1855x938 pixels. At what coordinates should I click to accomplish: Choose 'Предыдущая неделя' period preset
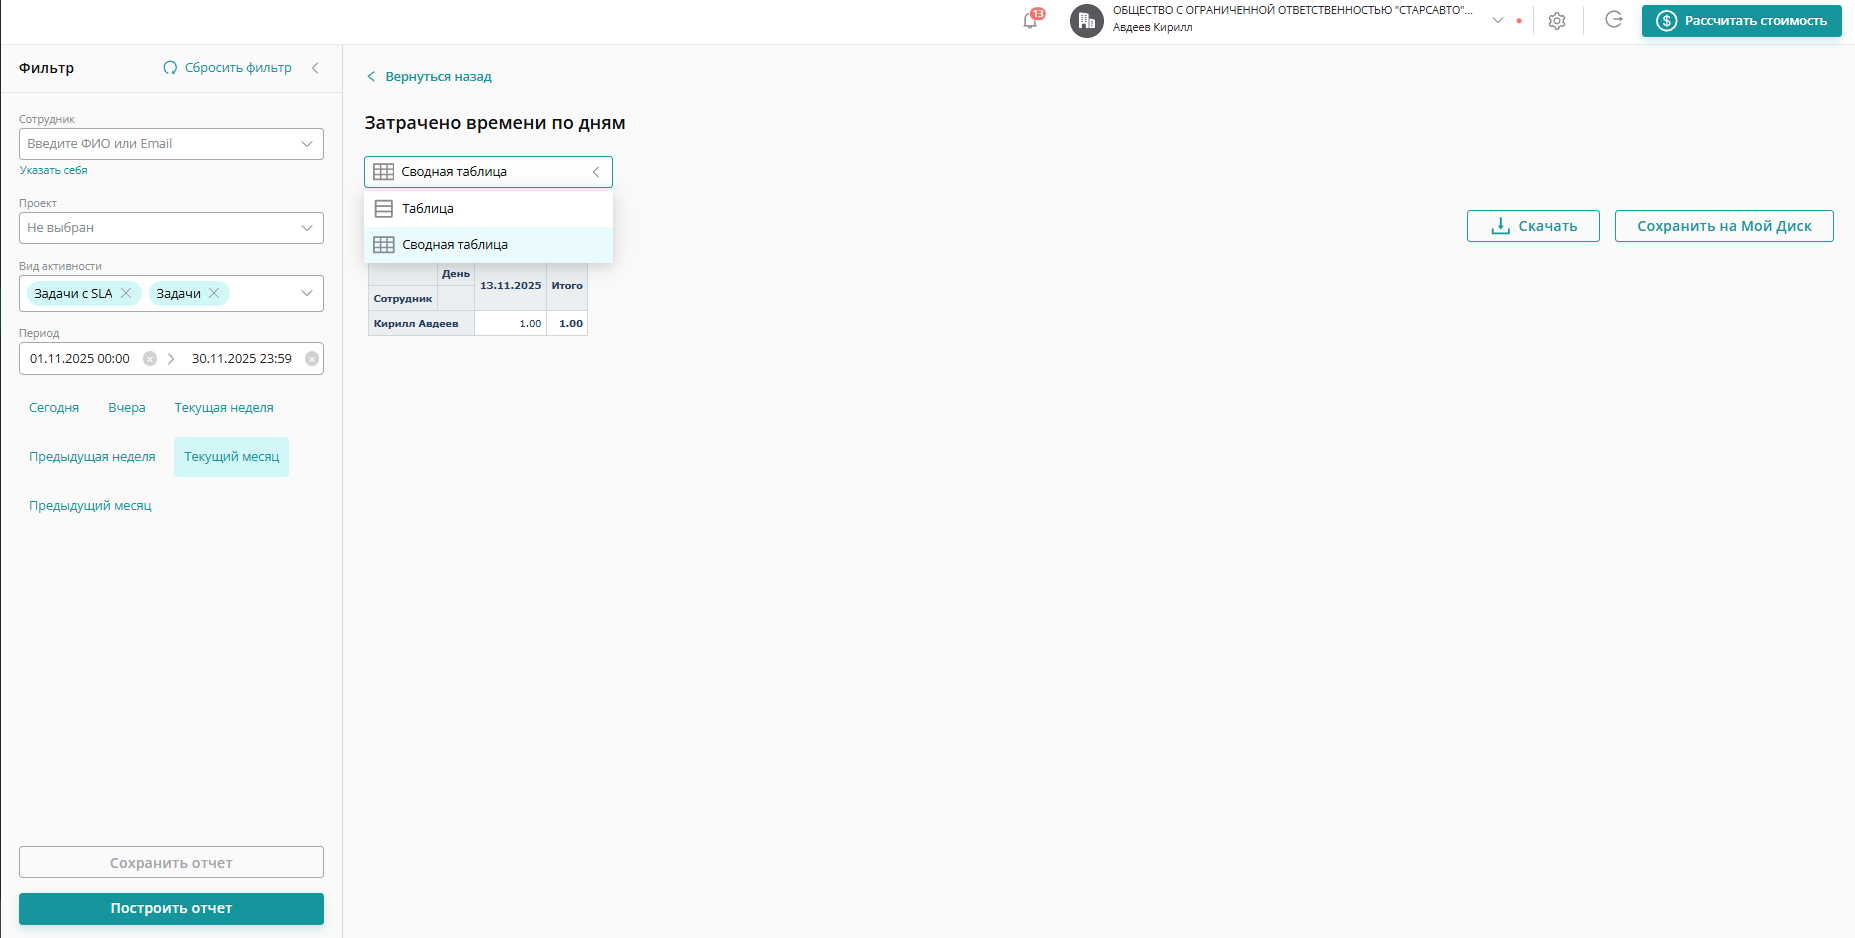pos(92,457)
